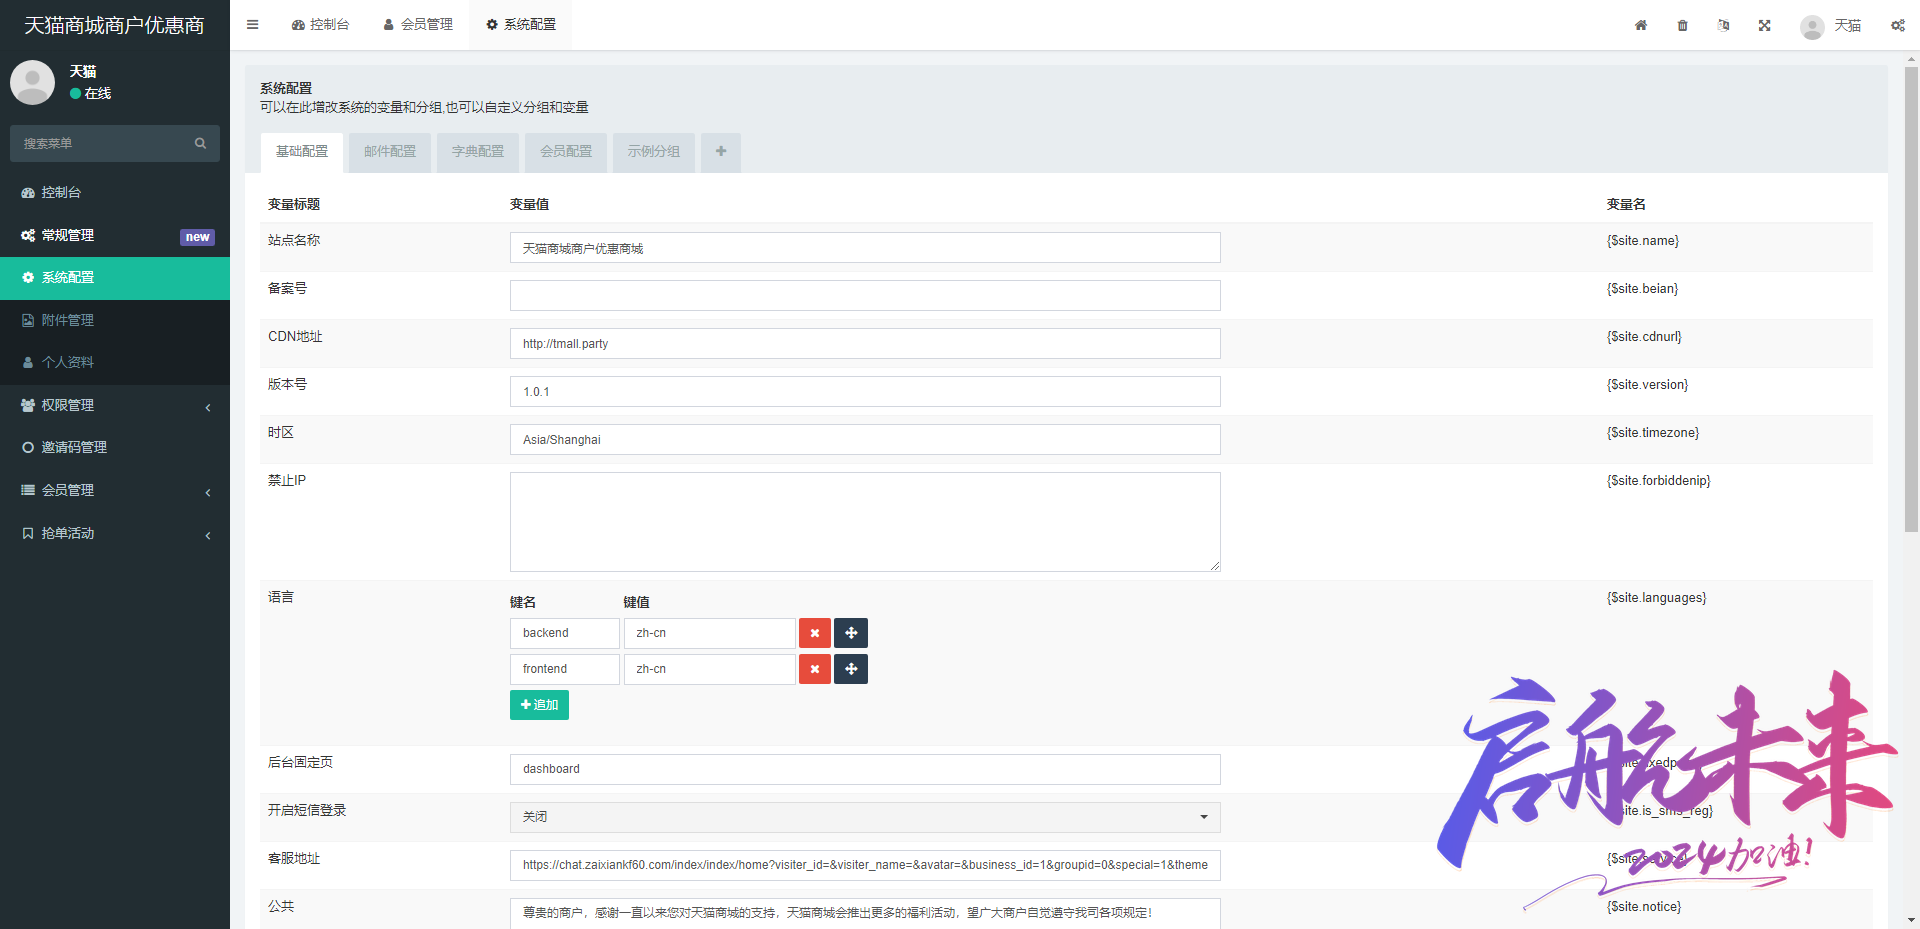The width and height of the screenshot is (1920, 929).
Task: Click the new badge beside 常规管理
Action: tap(197, 237)
